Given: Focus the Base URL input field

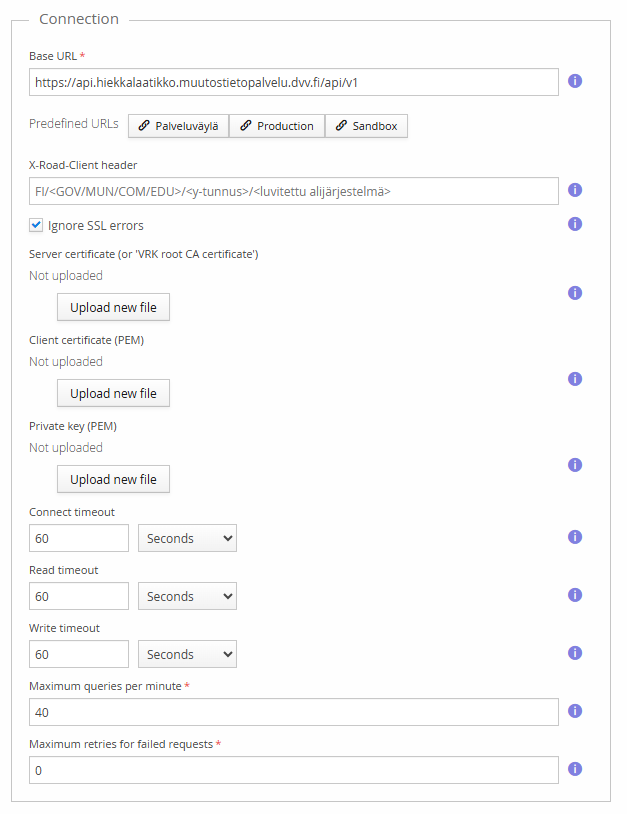Looking at the screenshot, I should coord(293,82).
